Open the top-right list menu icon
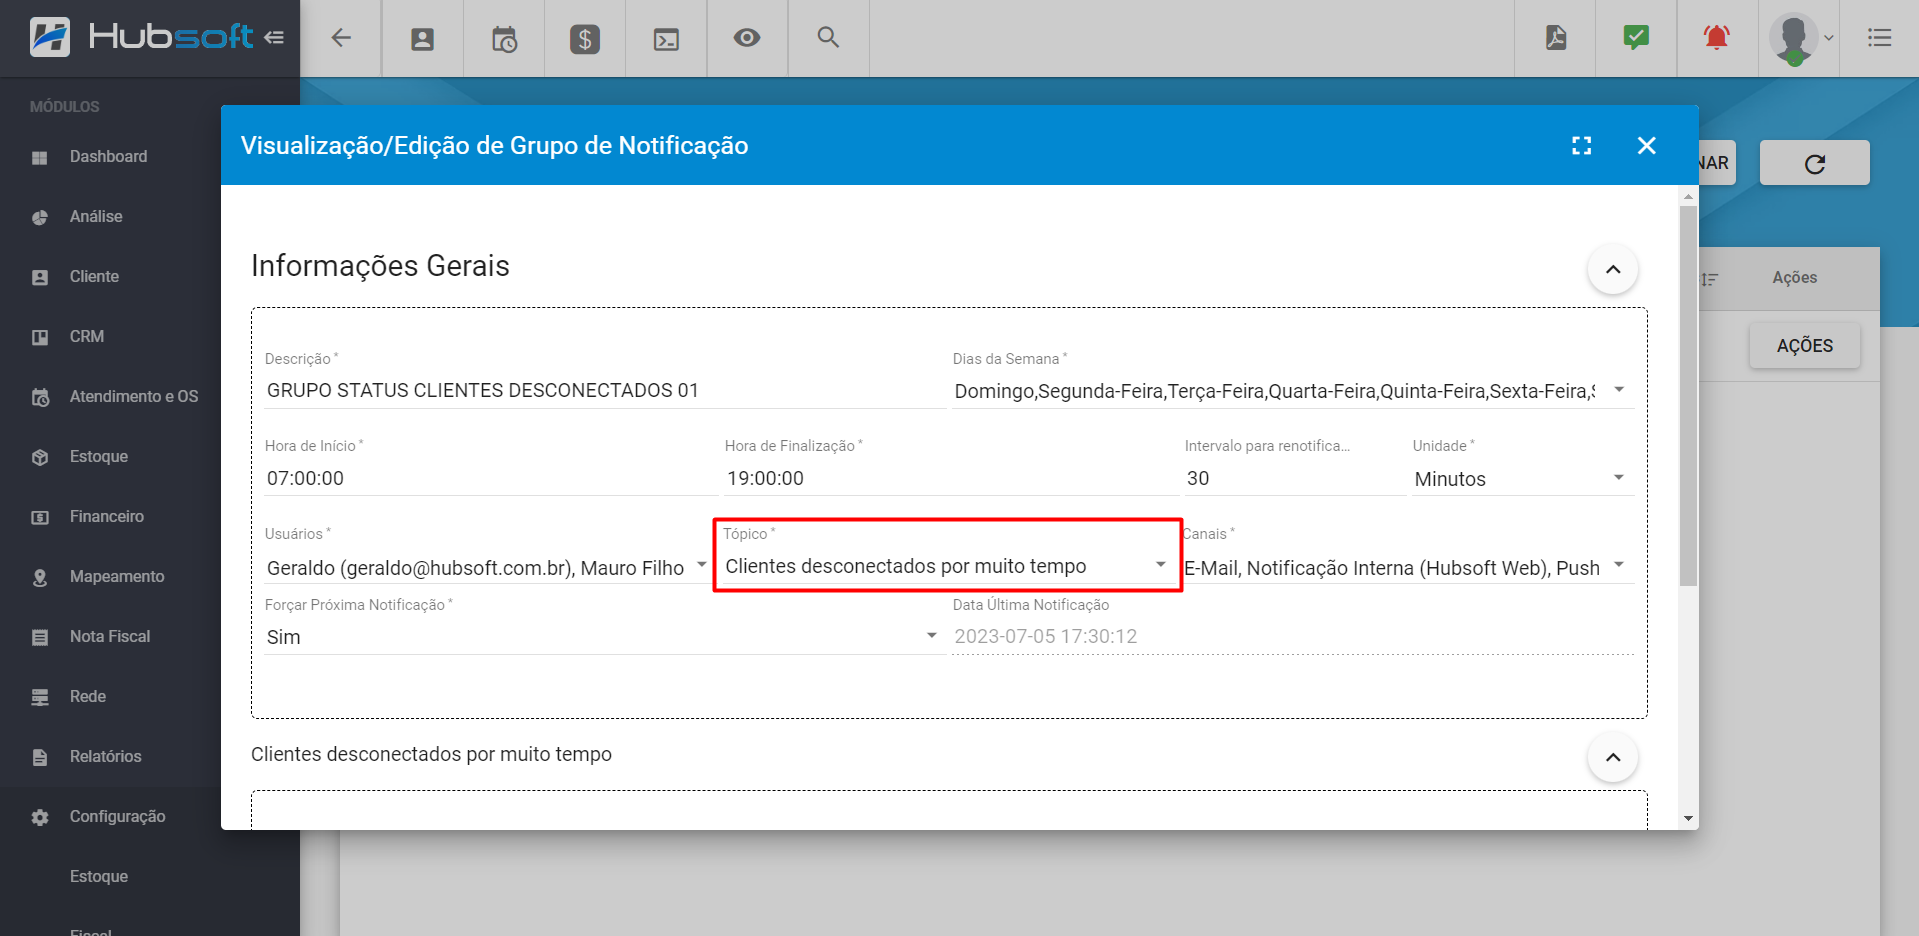 pyautogui.click(x=1880, y=38)
